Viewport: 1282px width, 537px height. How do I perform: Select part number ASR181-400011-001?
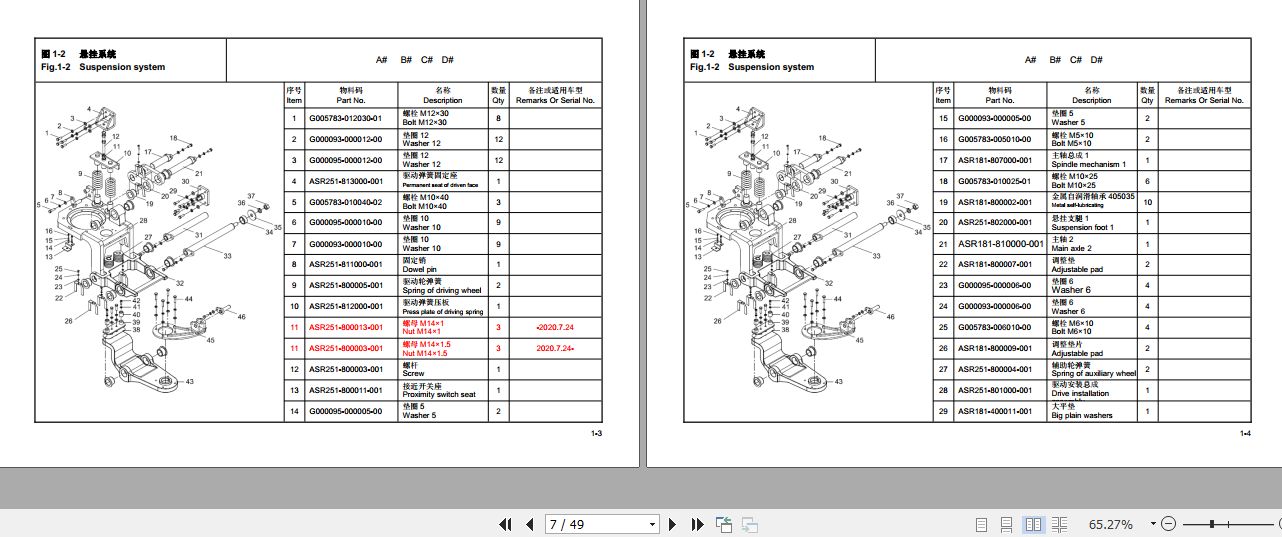pyautogui.click(x=995, y=412)
